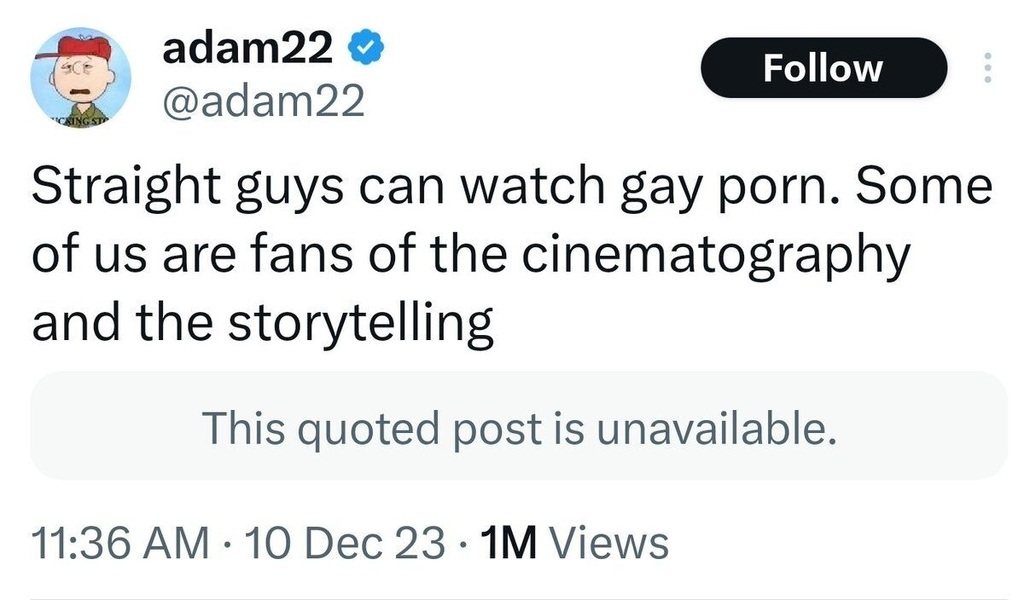Click the blue verified checkmark badge
The height and width of the screenshot is (600, 1024).
click(361, 49)
